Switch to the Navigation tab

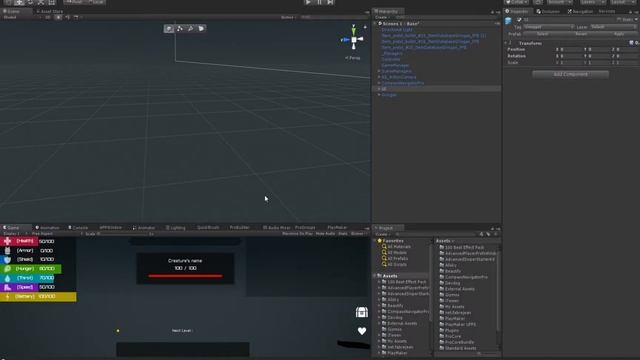coord(580,11)
